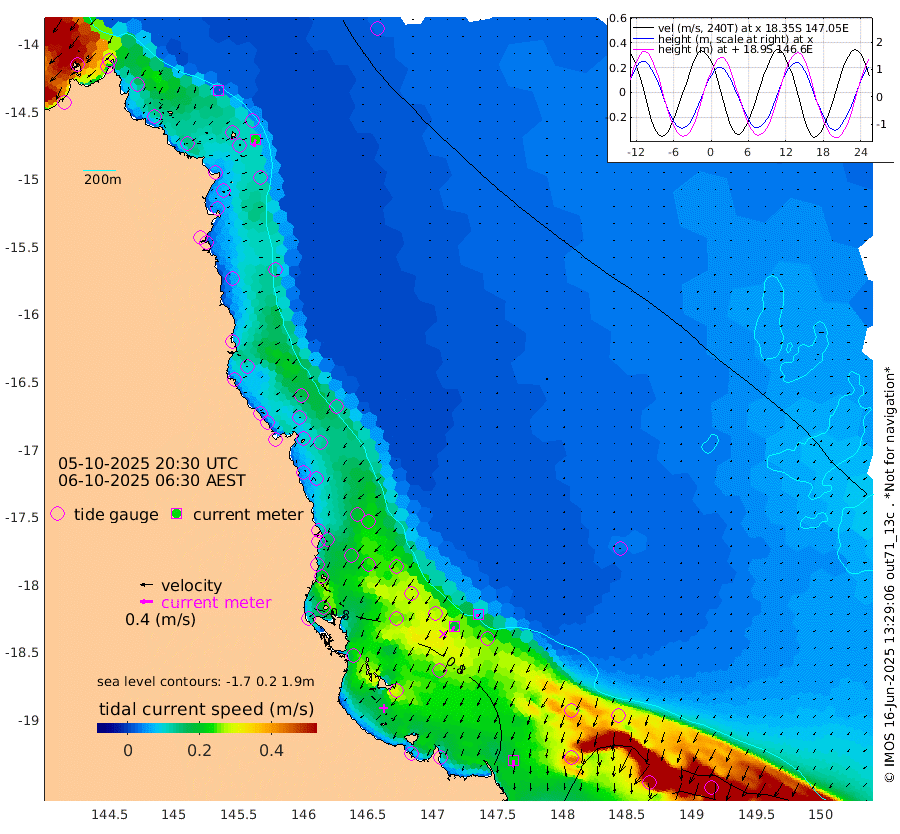Click the colorbar tick label '0'
900x834 pixels.
pos(128,750)
